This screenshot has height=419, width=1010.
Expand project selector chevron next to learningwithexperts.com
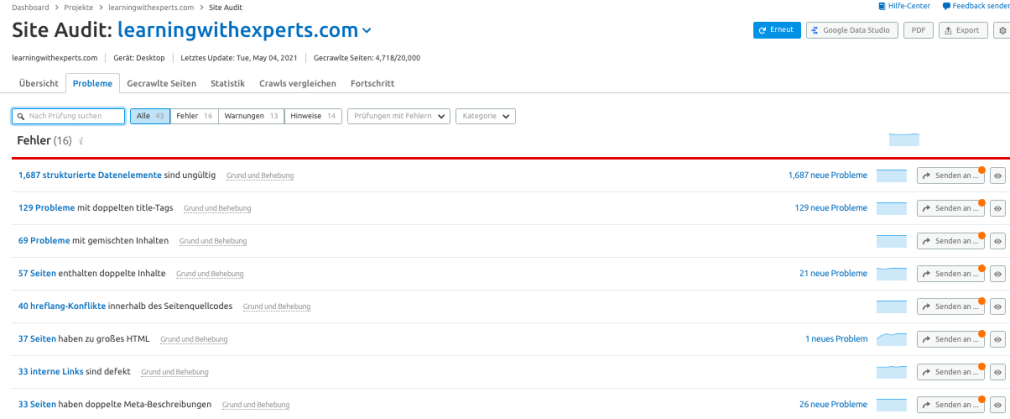click(367, 30)
